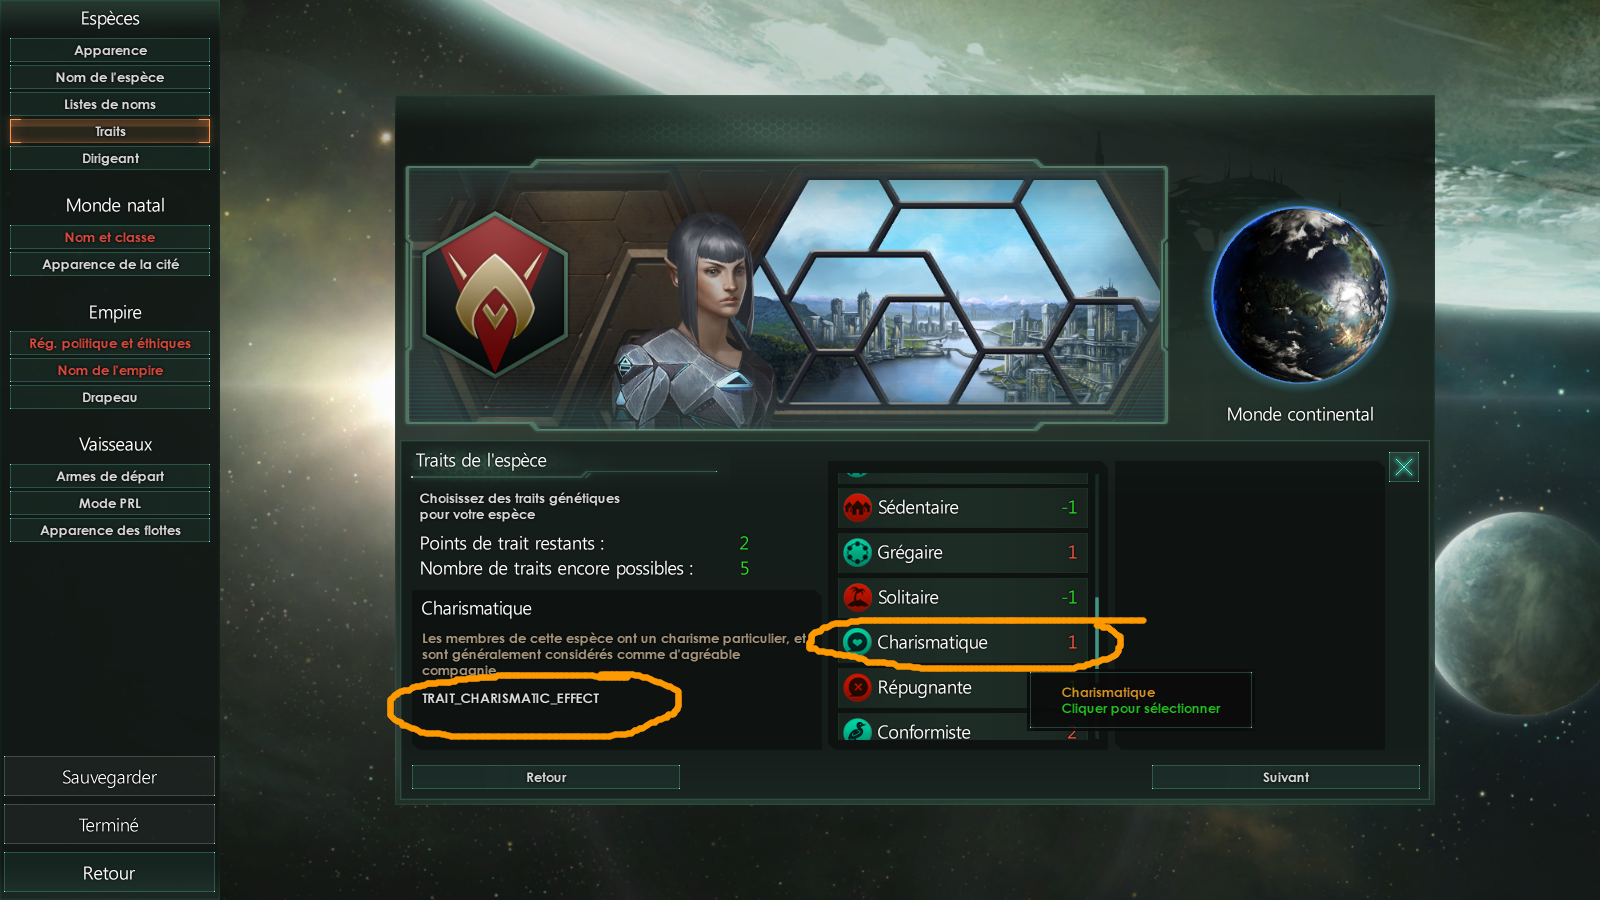The height and width of the screenshot is (900, 1600).
Task: Click the red empire emblem hexagon
Action: pyautogui.click(x=495, y=295)
